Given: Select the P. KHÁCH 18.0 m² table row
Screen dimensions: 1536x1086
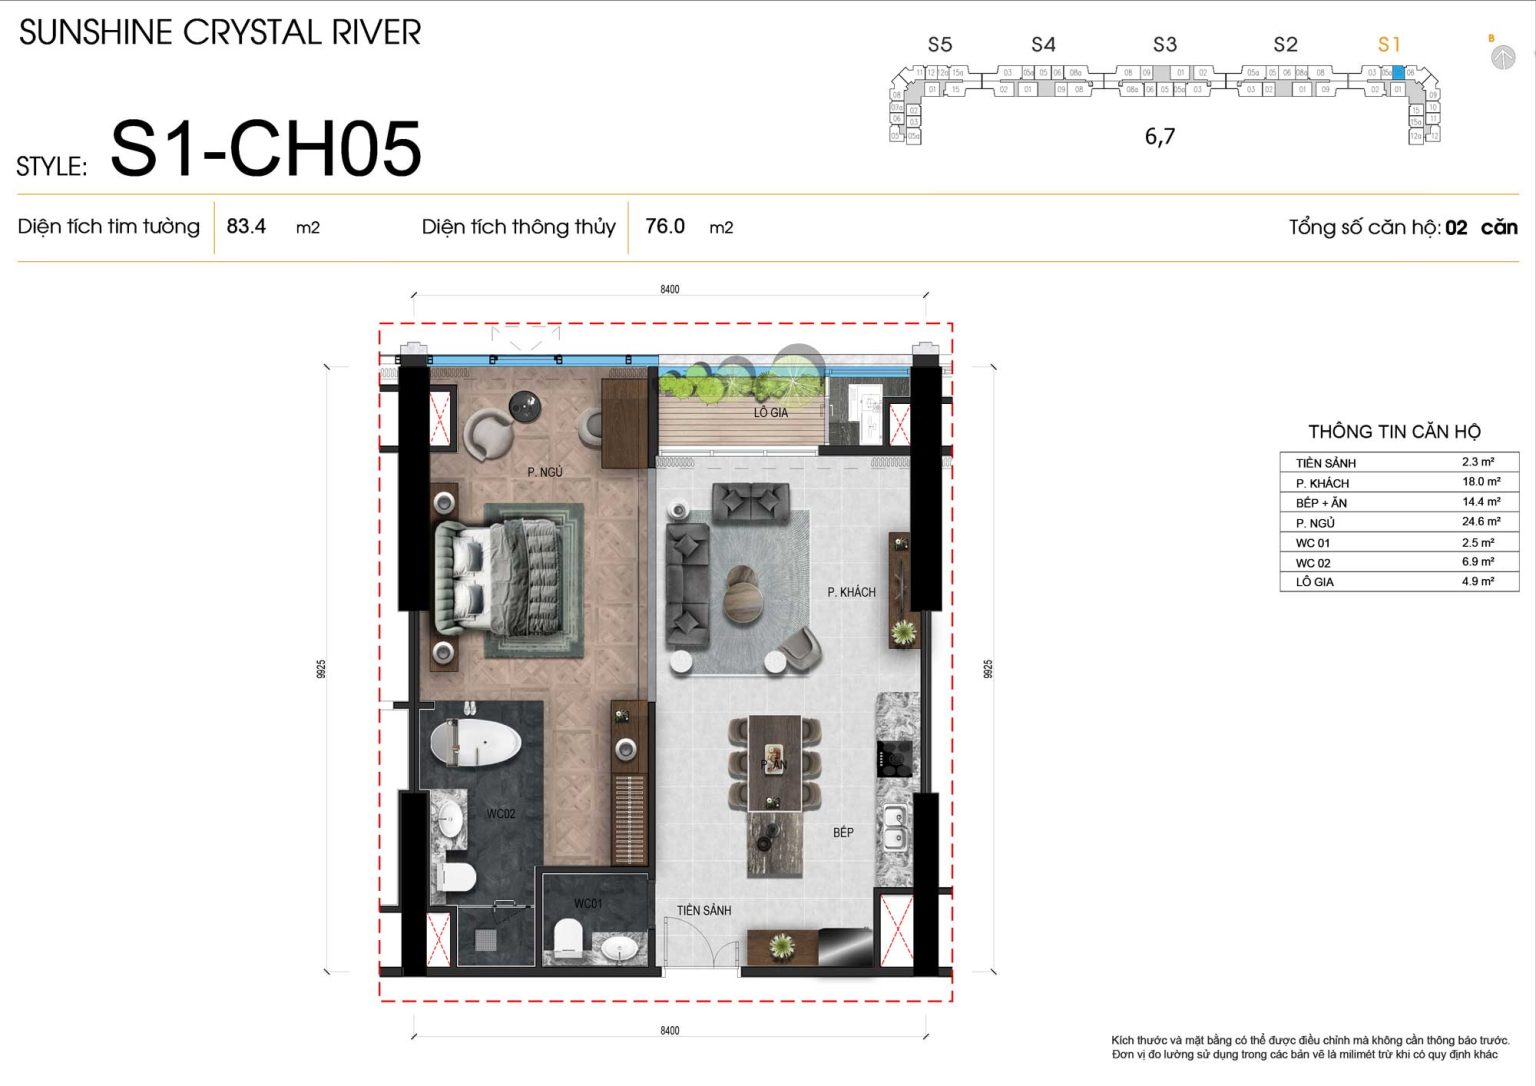Looking at the screenshot, I should click(1399, 482).
